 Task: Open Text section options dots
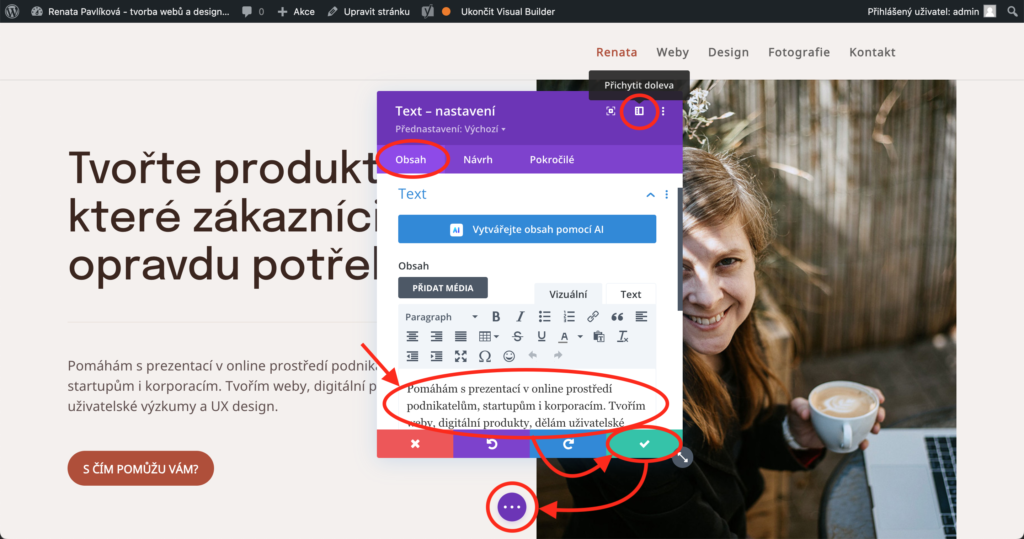666,195
